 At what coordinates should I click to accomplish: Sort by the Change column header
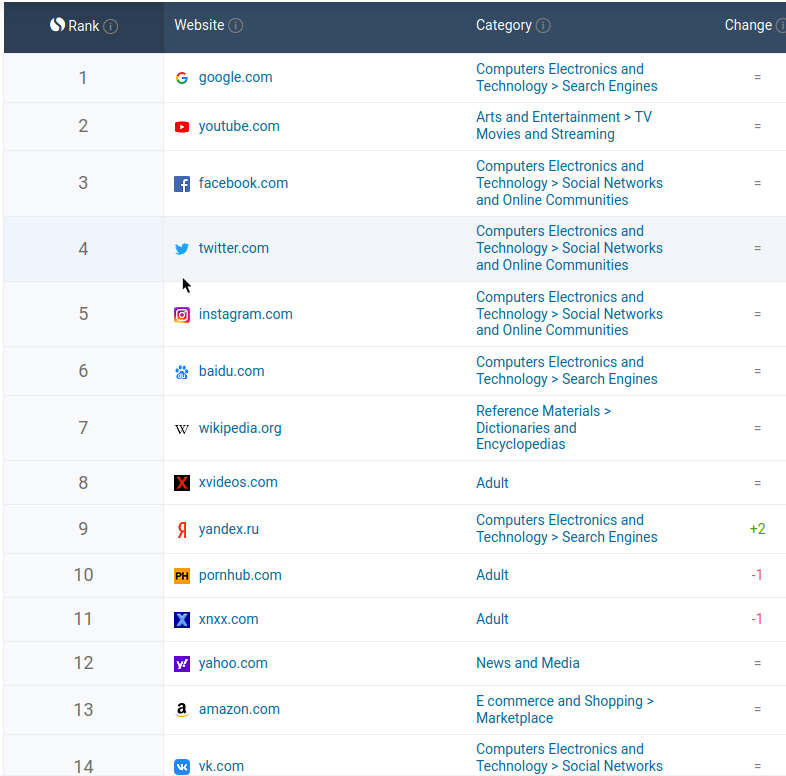pos(748,26)
